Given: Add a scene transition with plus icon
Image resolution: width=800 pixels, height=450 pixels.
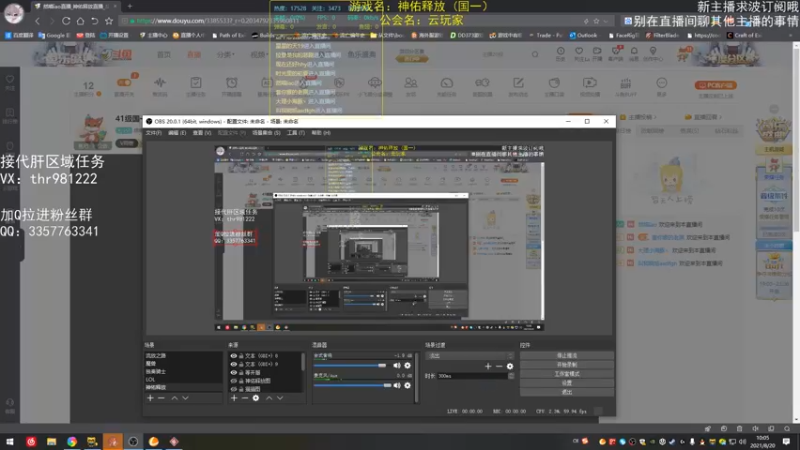Looking at the screenshot, I should coord(488,366).
